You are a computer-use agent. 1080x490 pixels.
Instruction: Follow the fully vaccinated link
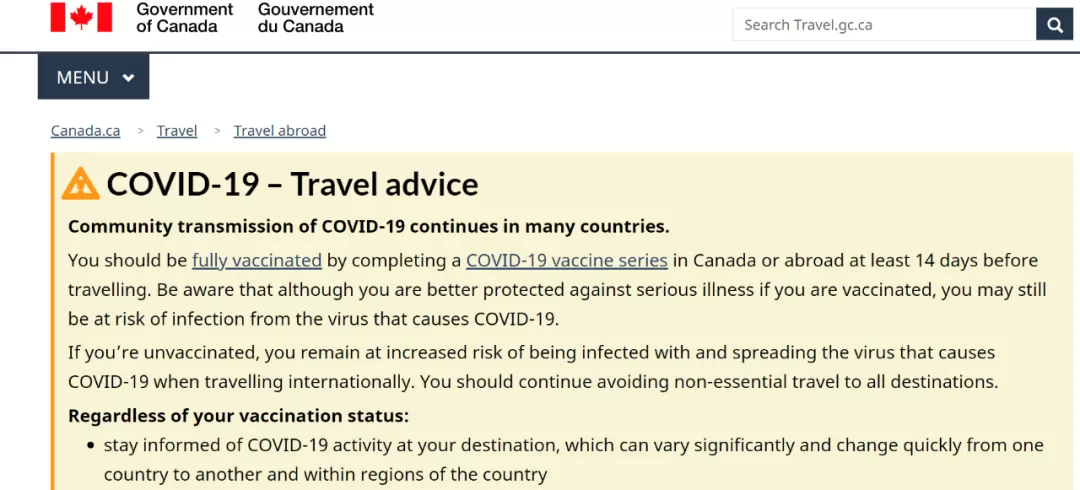click(257, 261)
